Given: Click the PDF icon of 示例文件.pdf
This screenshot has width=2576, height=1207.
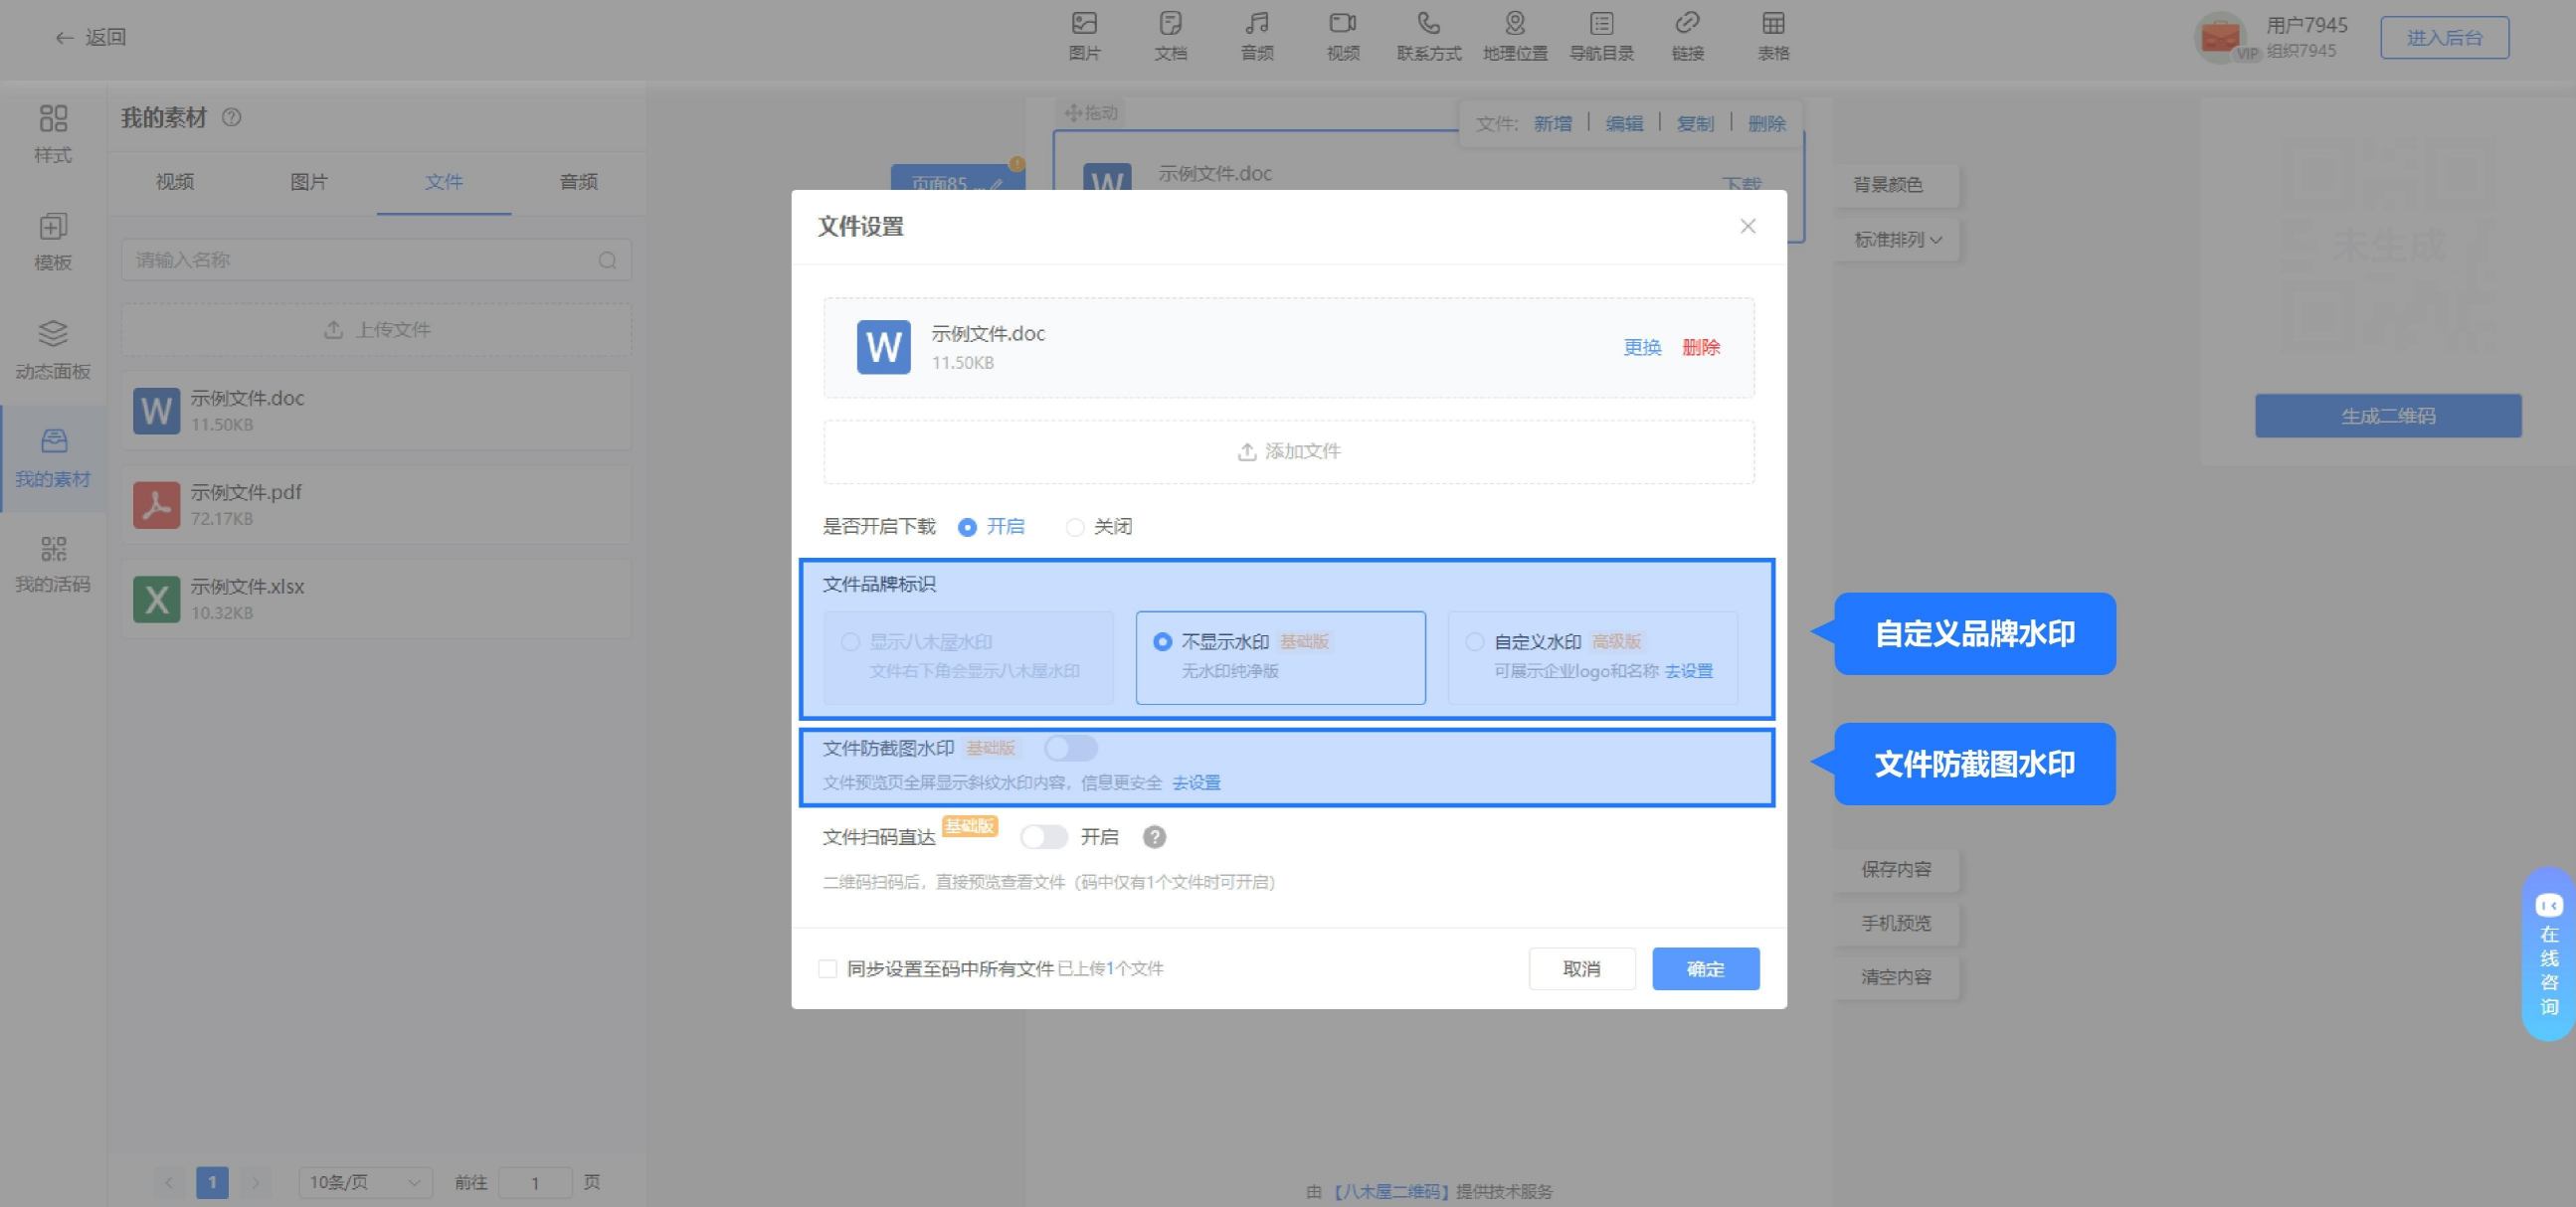Looking at the screenshot, I should coord(156,505).
